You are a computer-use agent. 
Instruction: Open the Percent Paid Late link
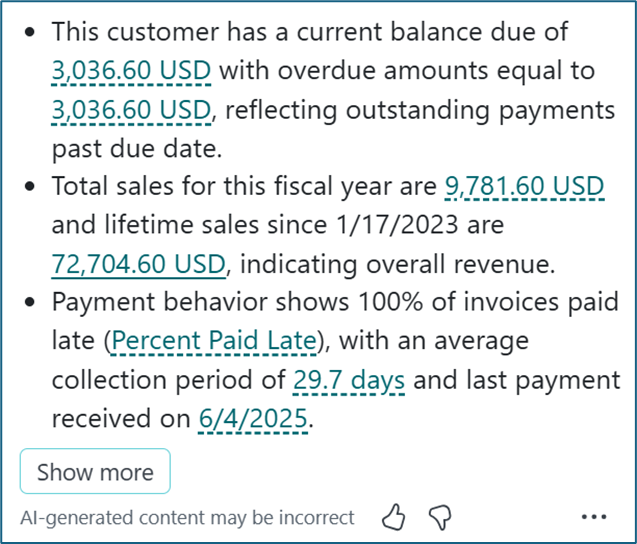[213, 343]
